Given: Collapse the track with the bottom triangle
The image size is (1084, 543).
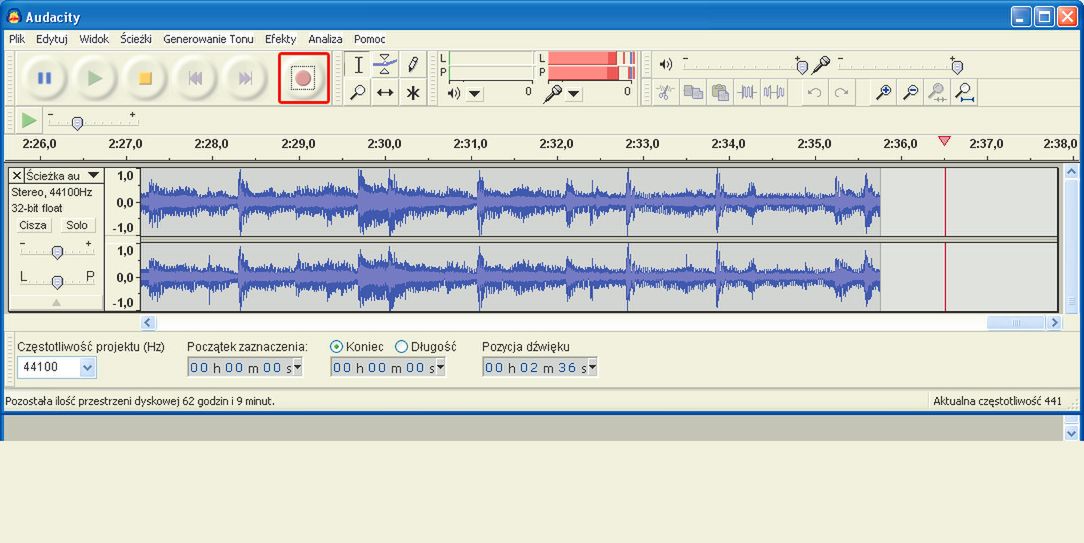Looking at the screenshot, I should (56, 302).
